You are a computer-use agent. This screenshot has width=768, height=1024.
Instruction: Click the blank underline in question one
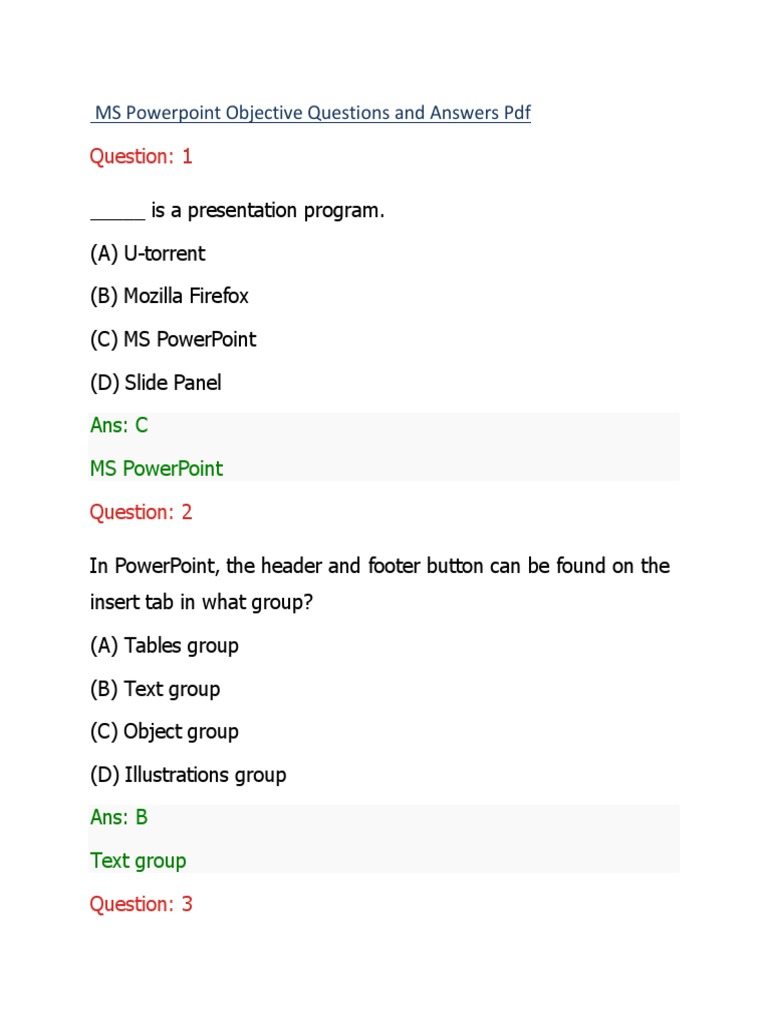point(117,212)
